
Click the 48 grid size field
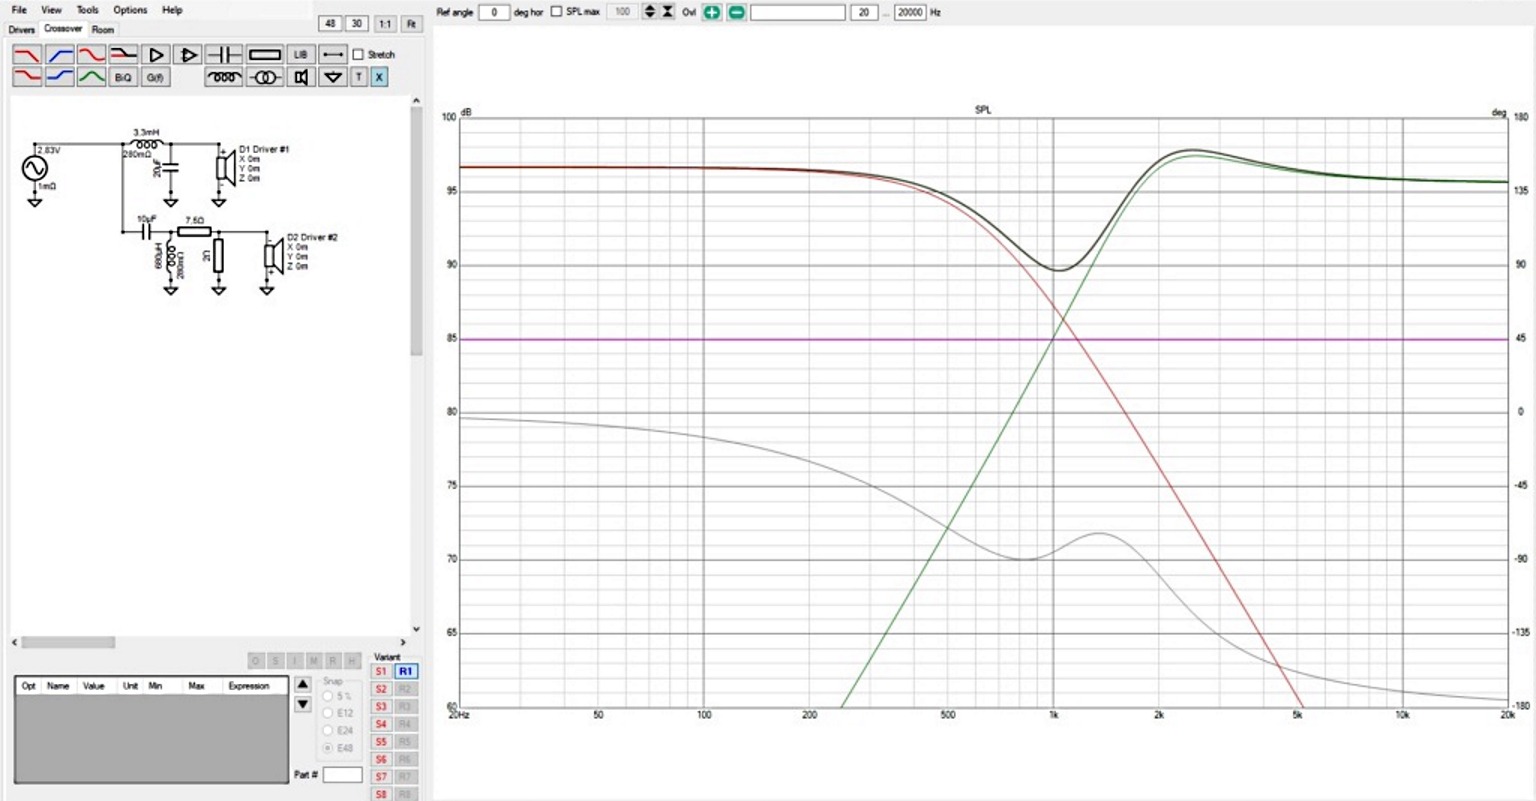330,23
